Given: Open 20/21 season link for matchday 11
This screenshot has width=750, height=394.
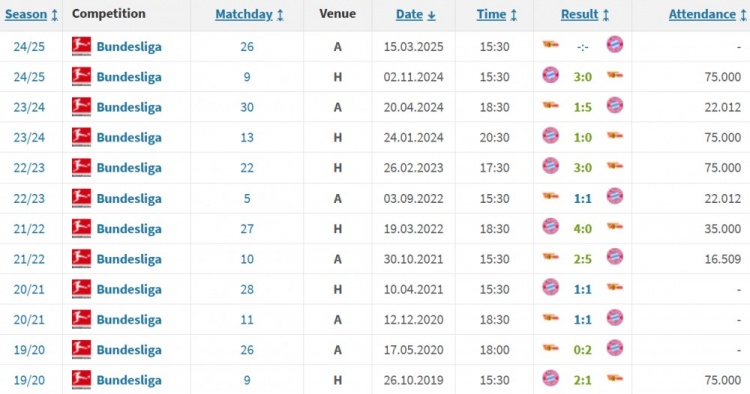Looking at the screenshot, I should click(x=29, y=319).
